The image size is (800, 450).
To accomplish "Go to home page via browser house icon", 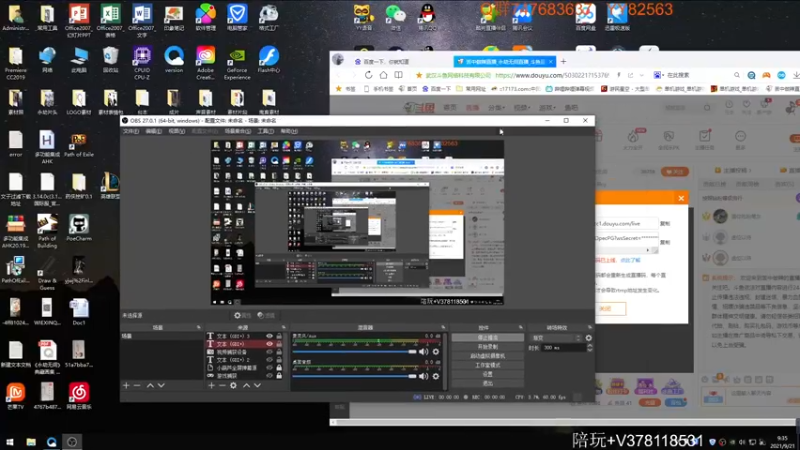I will click(x=383, y=75).
